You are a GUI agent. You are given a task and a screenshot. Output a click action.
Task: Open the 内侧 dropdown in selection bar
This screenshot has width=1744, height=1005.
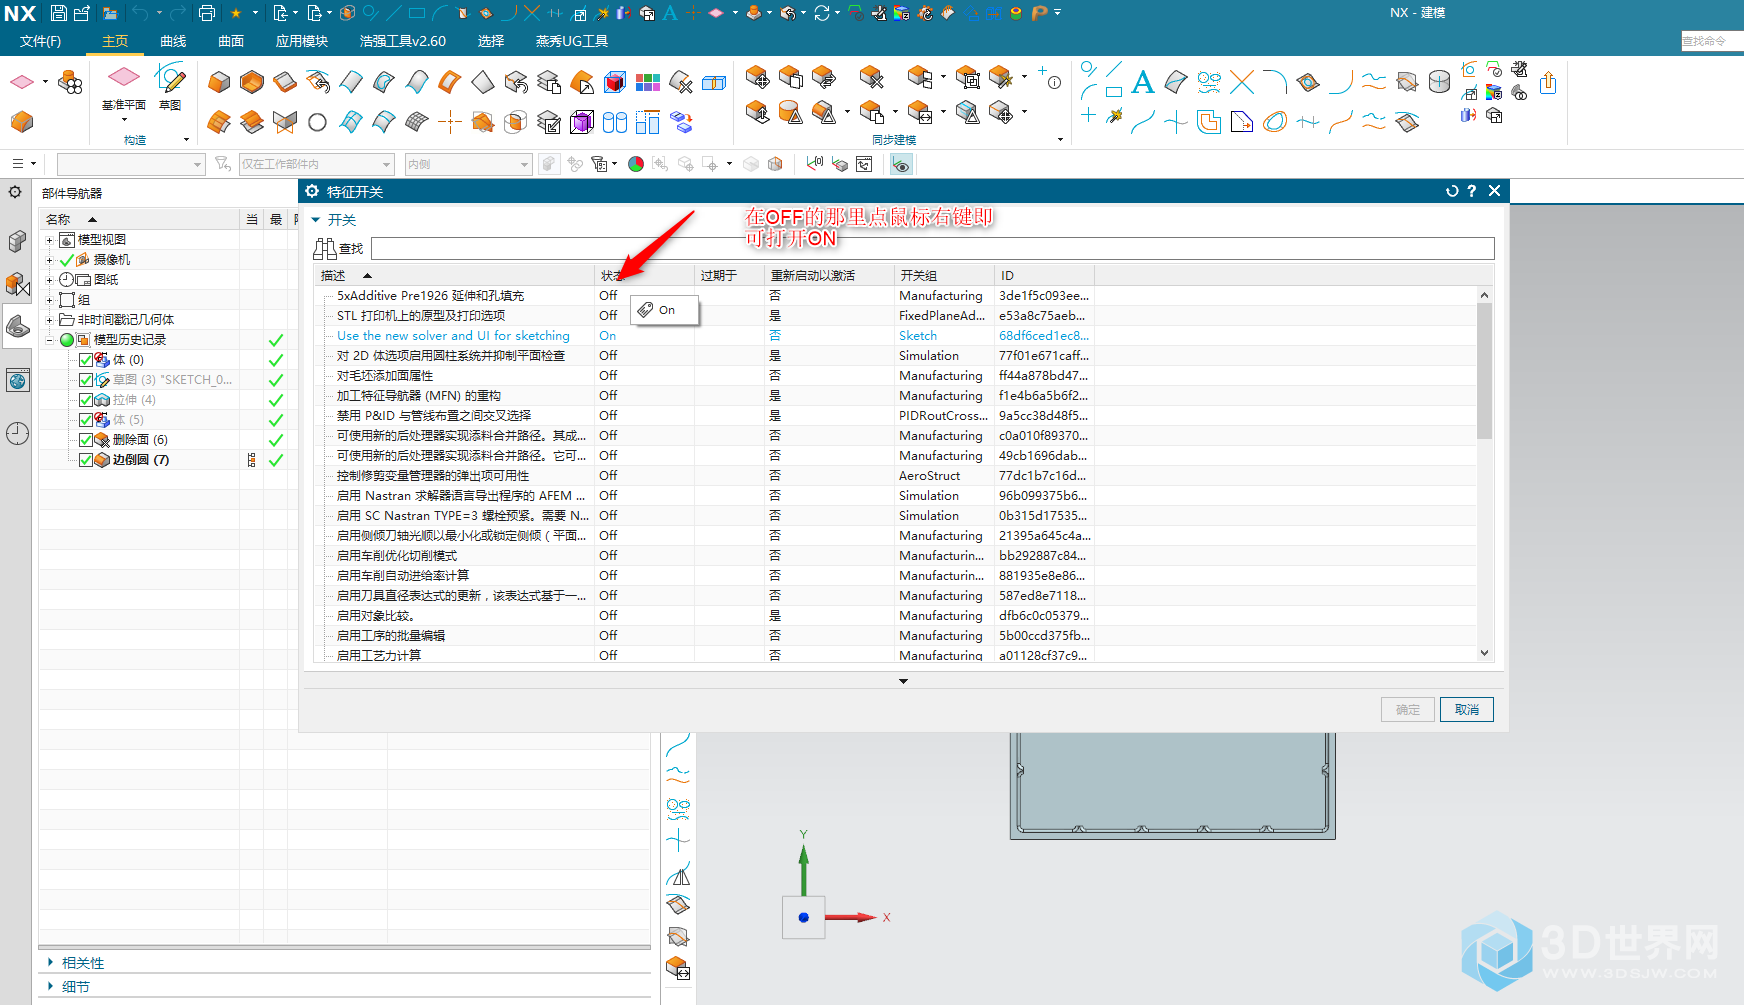click(468, 164)
